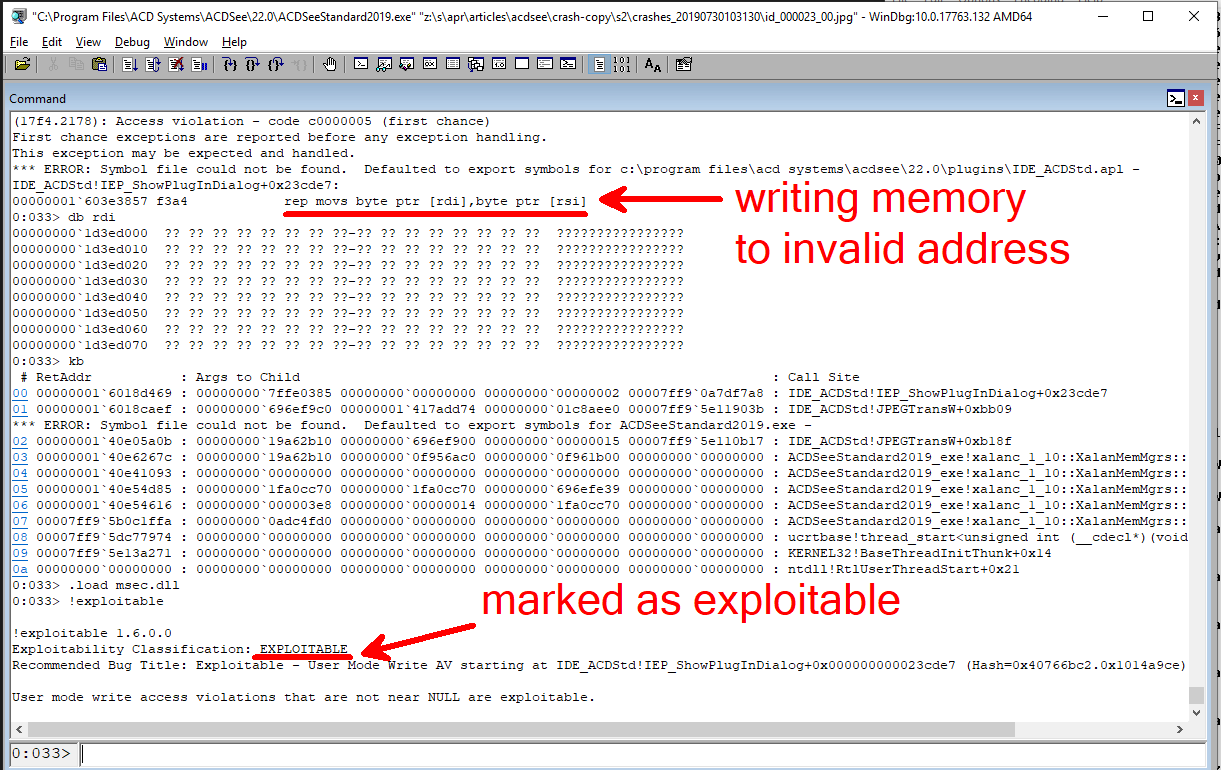1221x770 pixels.
Task: Click the vertical scrollbar of the Command window
Action: click(x=1197, y=415)
